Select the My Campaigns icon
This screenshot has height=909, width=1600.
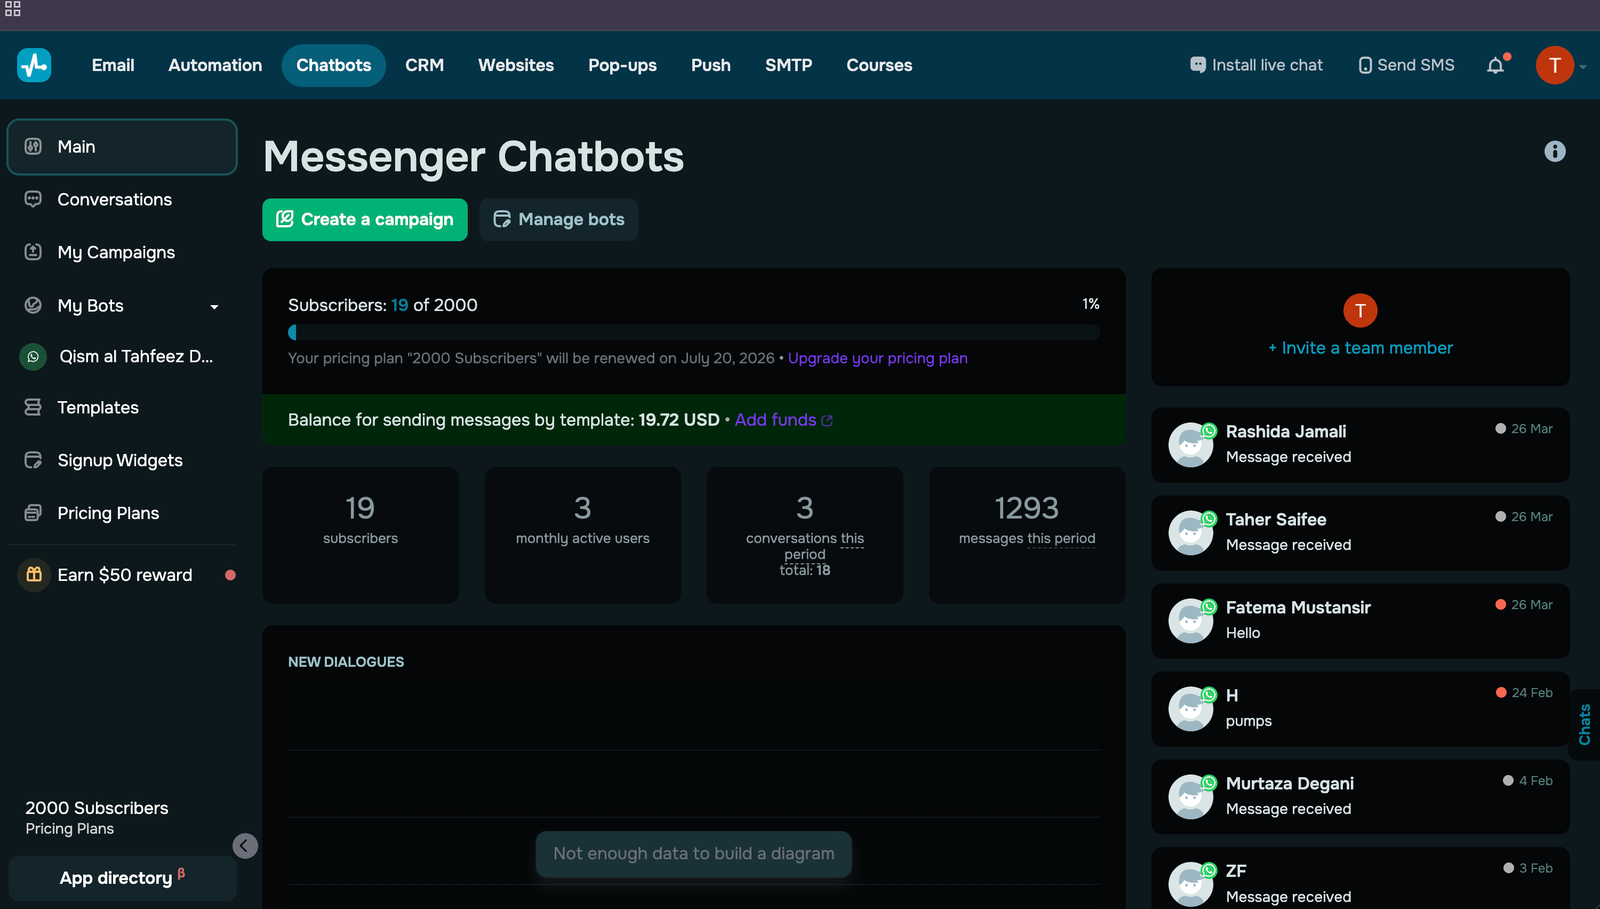[x=33, y=252]
